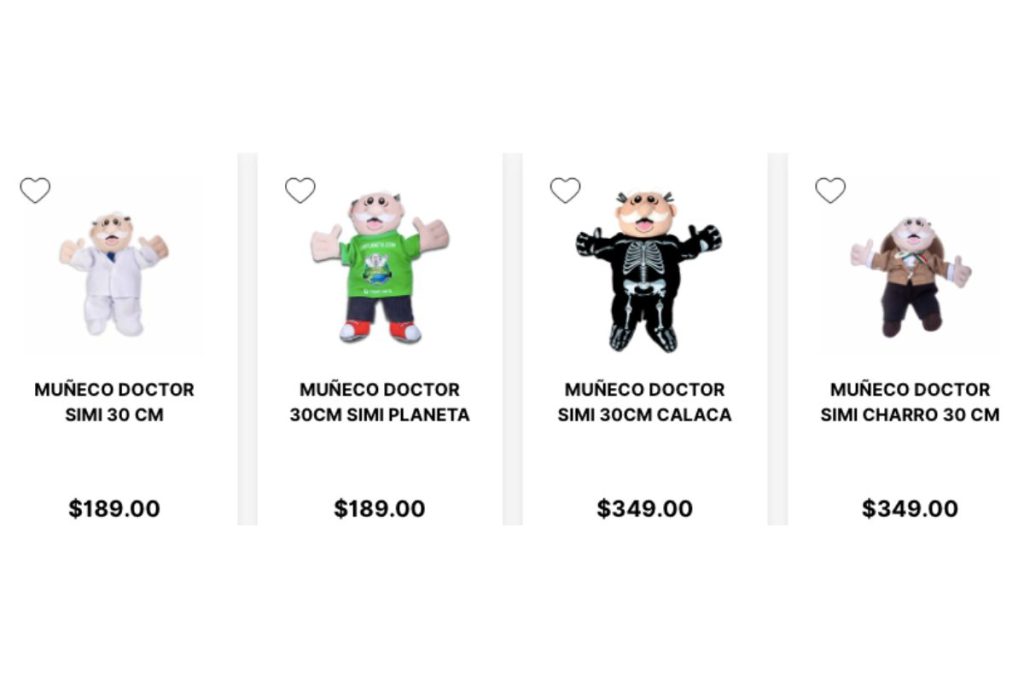This screenshot has width=1024, height=678.
Task: Open the skeleton-costume Simi Calaca image
Action: [x=646, y=270]
